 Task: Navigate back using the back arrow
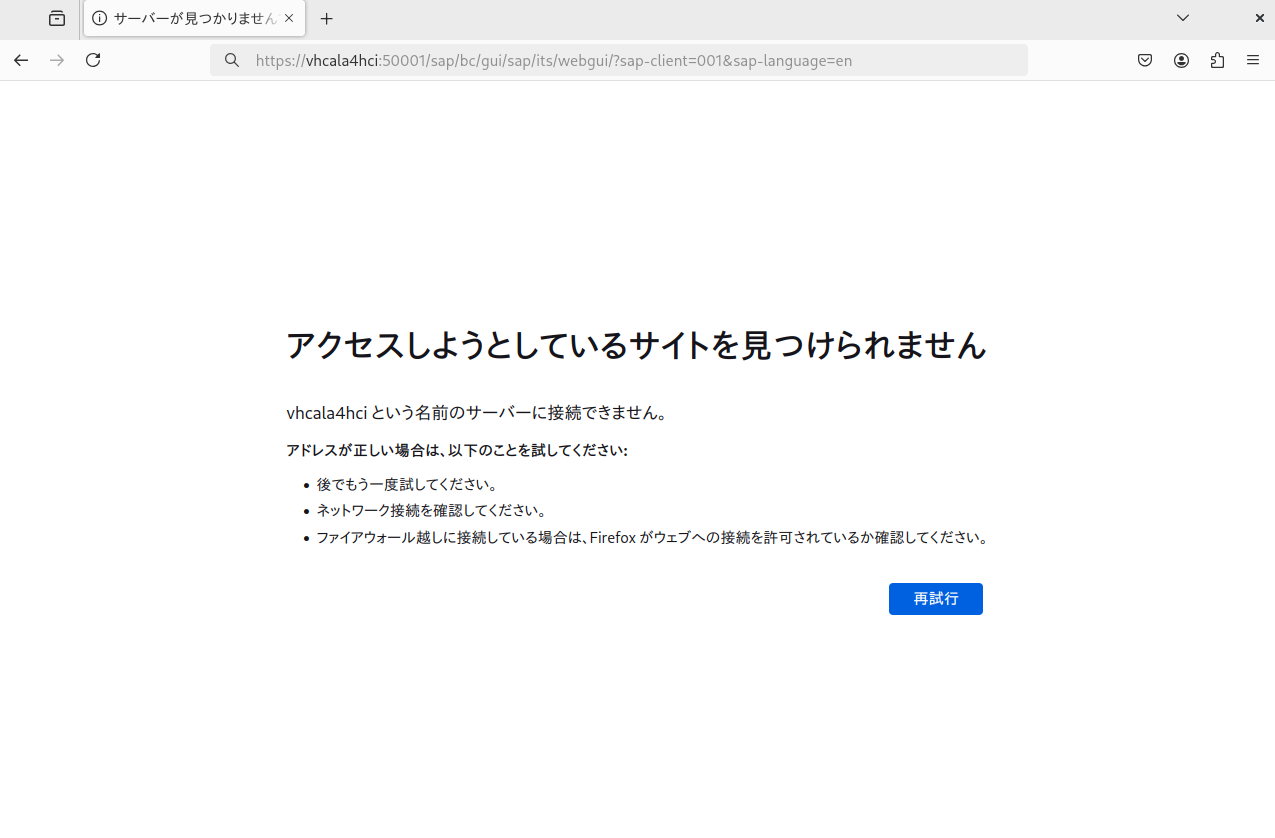21,60
